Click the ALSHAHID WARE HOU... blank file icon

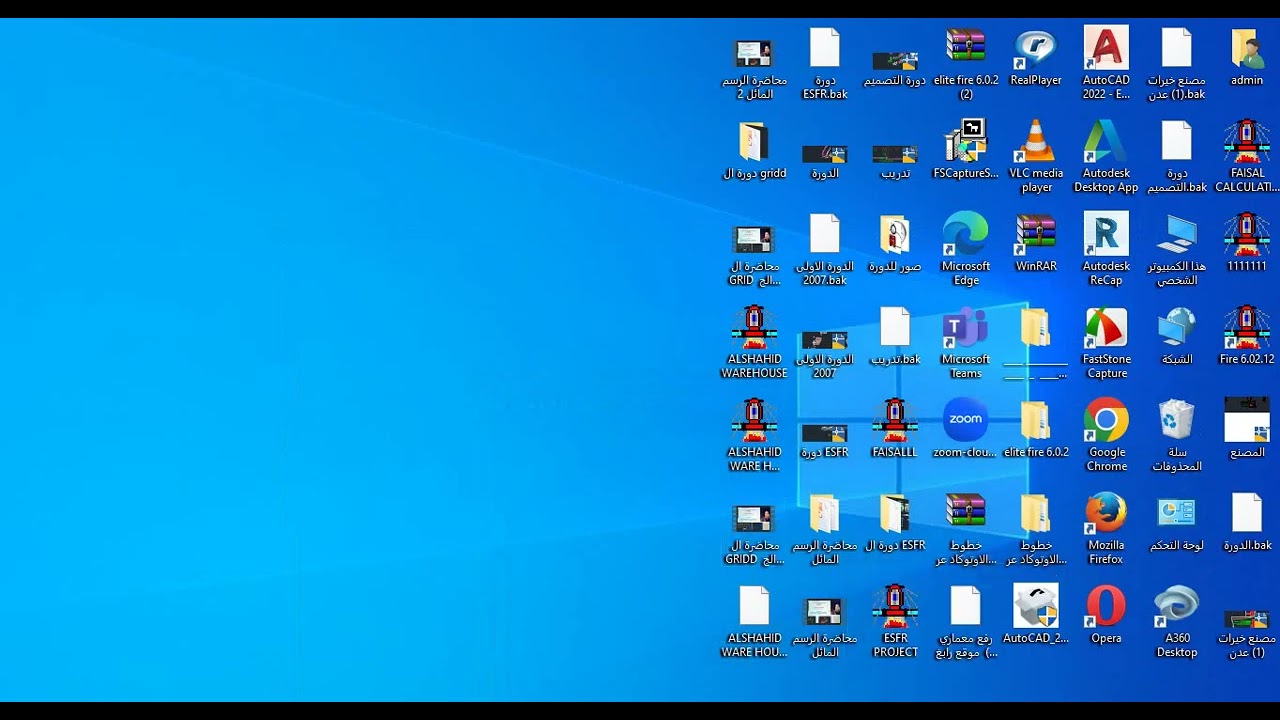754,622
